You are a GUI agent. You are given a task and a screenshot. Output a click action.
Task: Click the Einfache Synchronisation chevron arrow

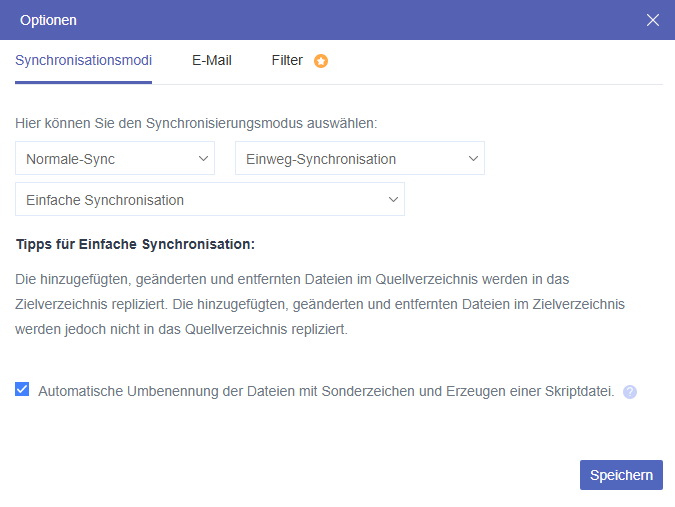(x=393, y=199)
